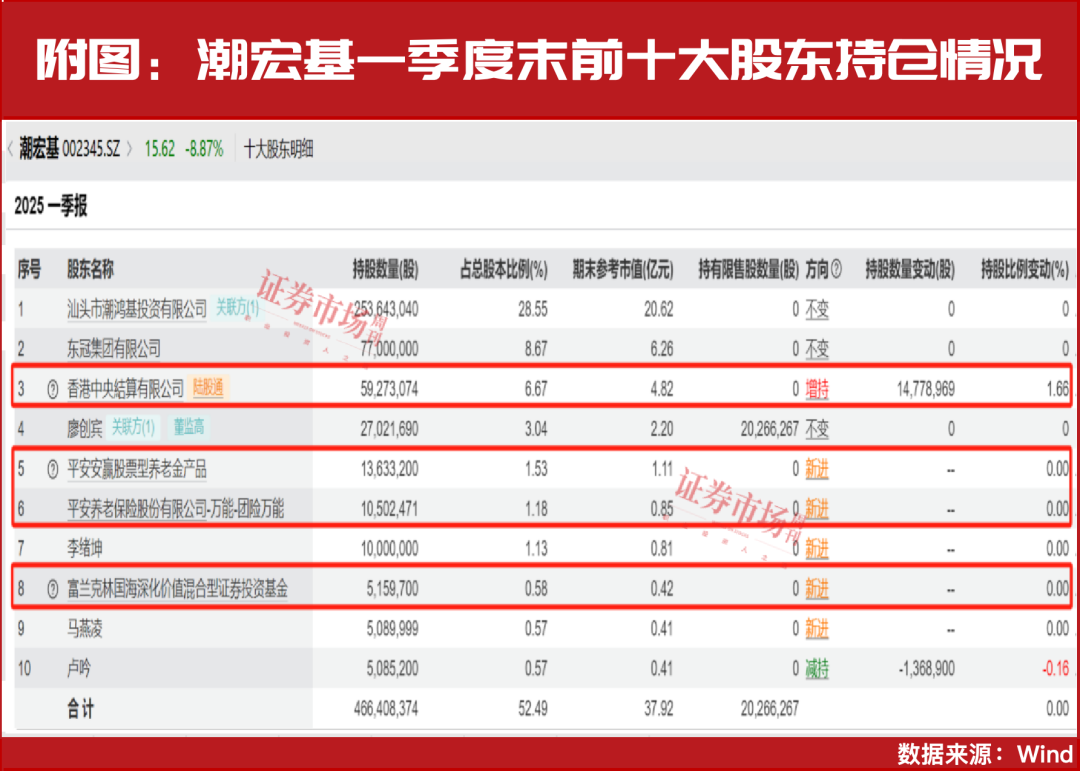Click the stock name 潮宏基

point(39,150)
